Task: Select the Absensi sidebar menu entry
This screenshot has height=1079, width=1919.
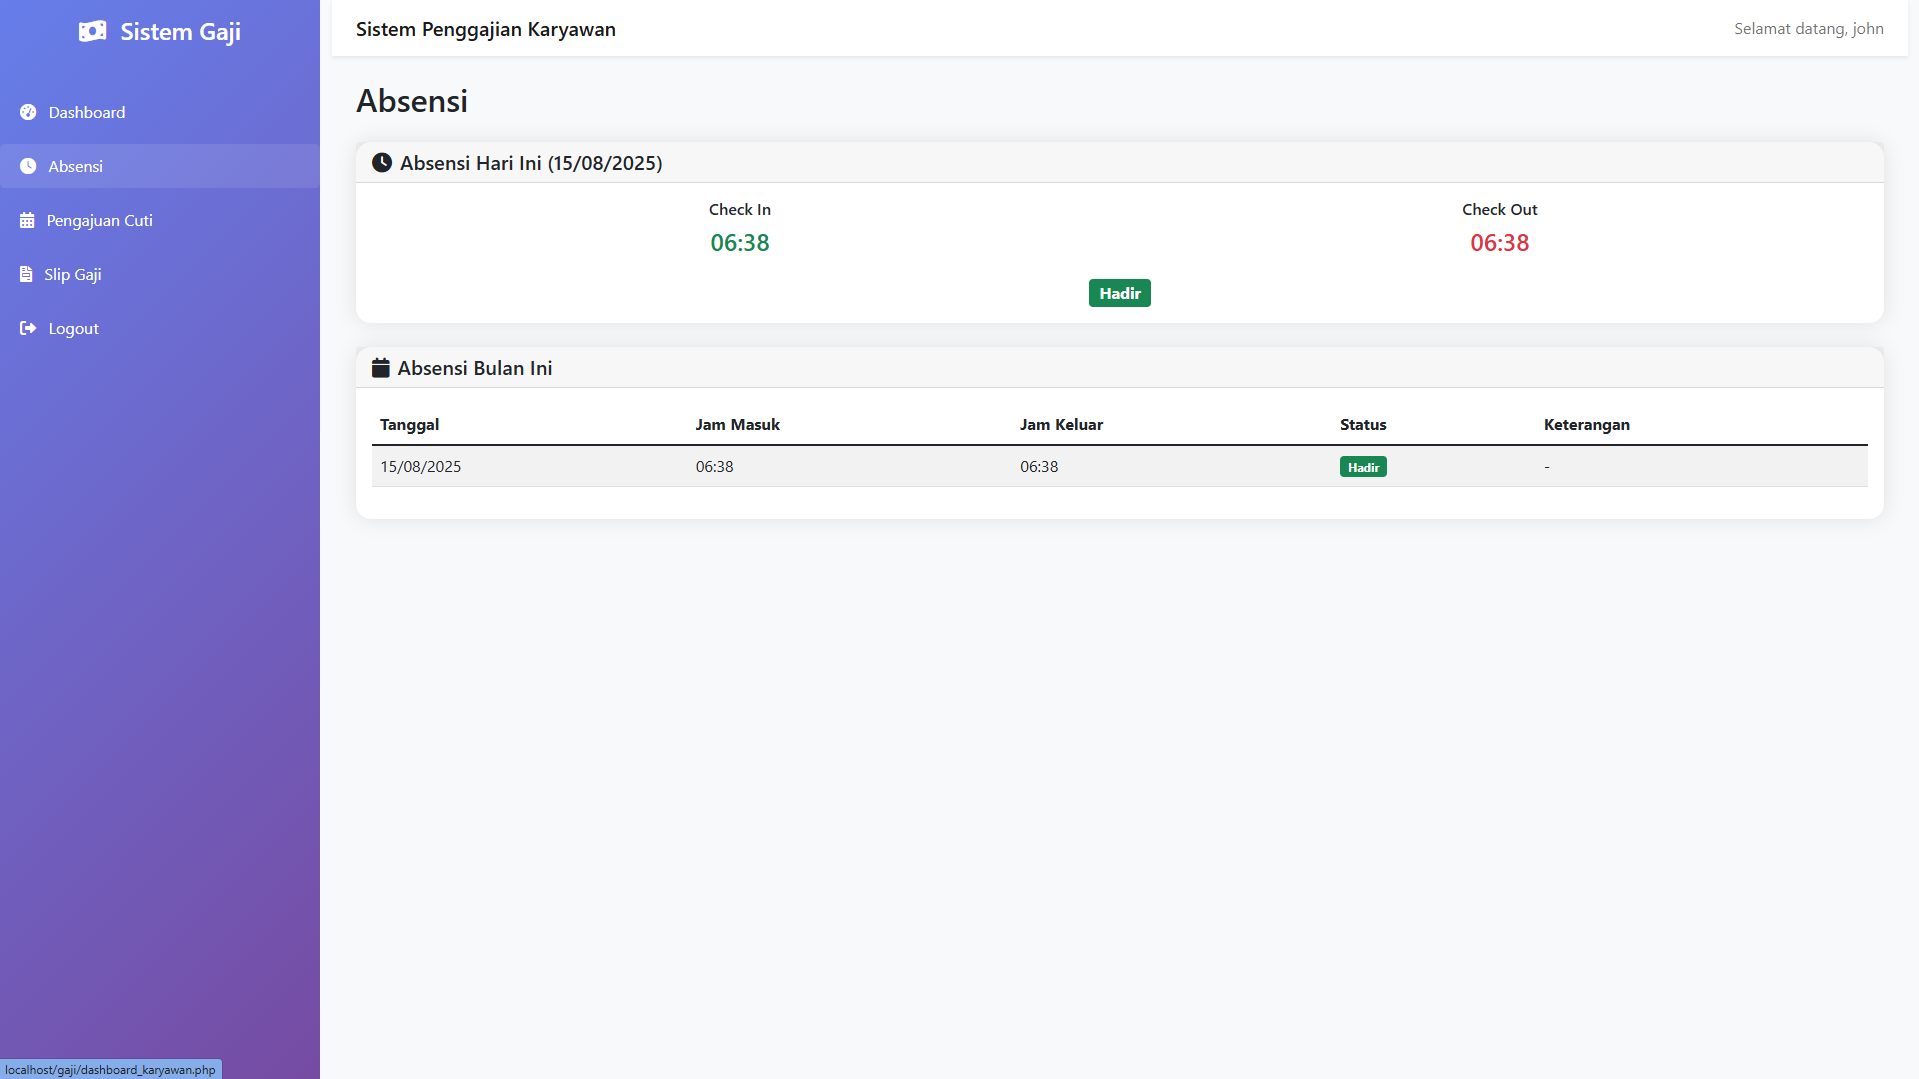Action: tap(76, 166)
